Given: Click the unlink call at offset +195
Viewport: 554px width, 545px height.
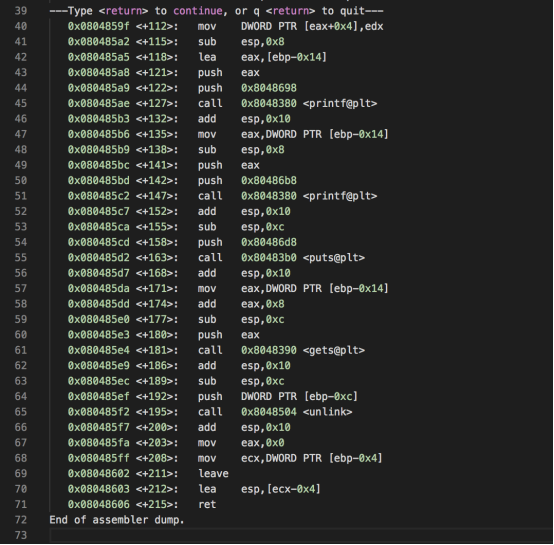Looking at the screenshot, I should [275, 412].
